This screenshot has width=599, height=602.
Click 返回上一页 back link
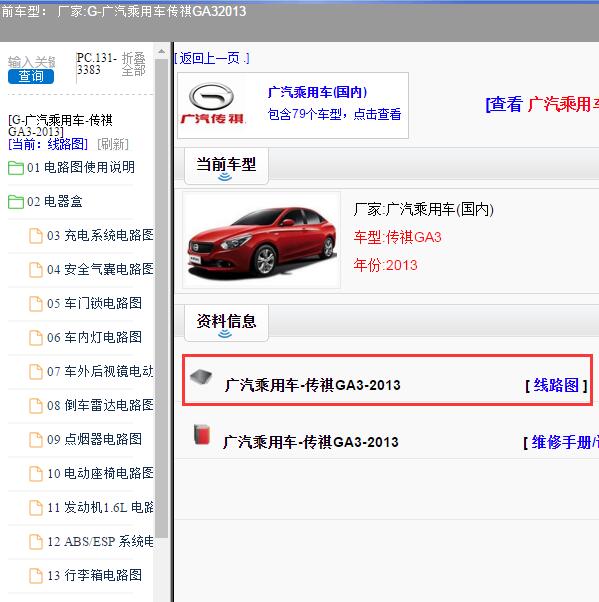(x=212, y=58)
